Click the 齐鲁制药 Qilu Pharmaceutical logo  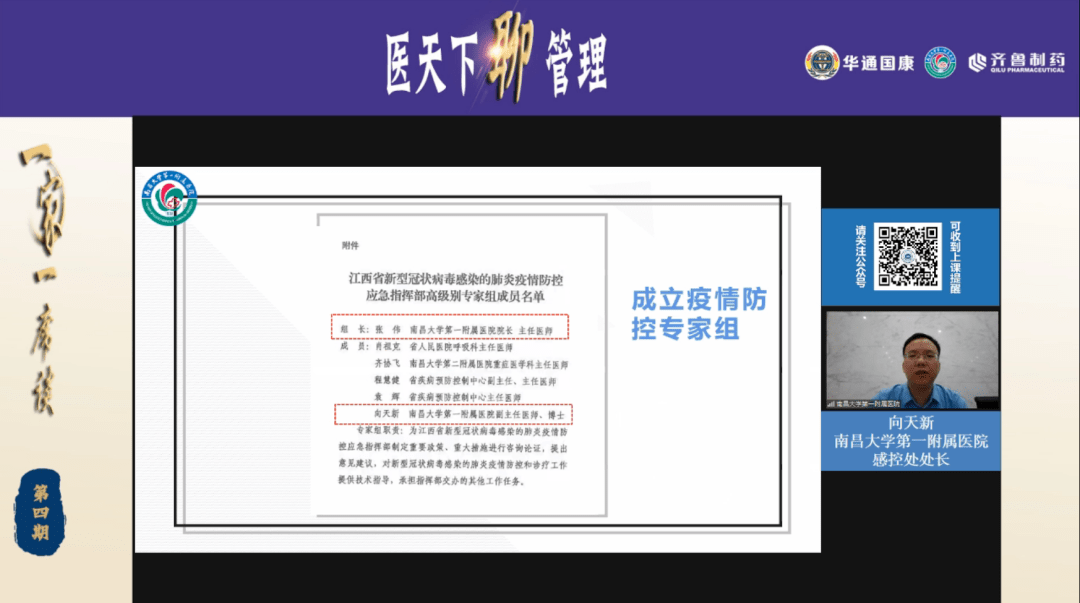click(1017, 63)
